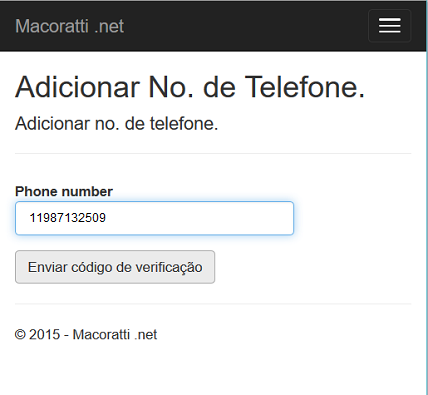The width and height of the screenshot is (428, 395).
Task: Click the copyright symbol in the footer
Action: [20, 334]
